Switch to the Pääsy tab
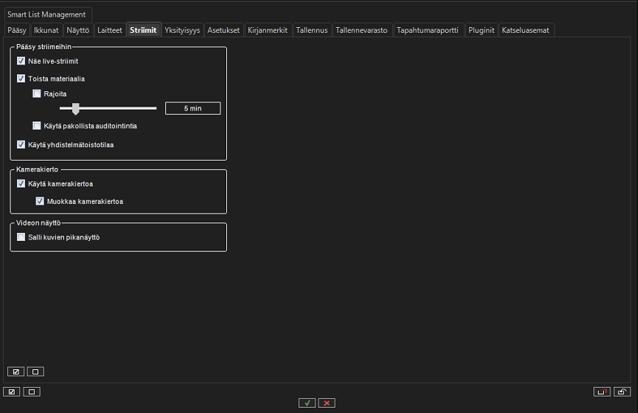Viewport: 638px width, 413px height. point(17,30)
